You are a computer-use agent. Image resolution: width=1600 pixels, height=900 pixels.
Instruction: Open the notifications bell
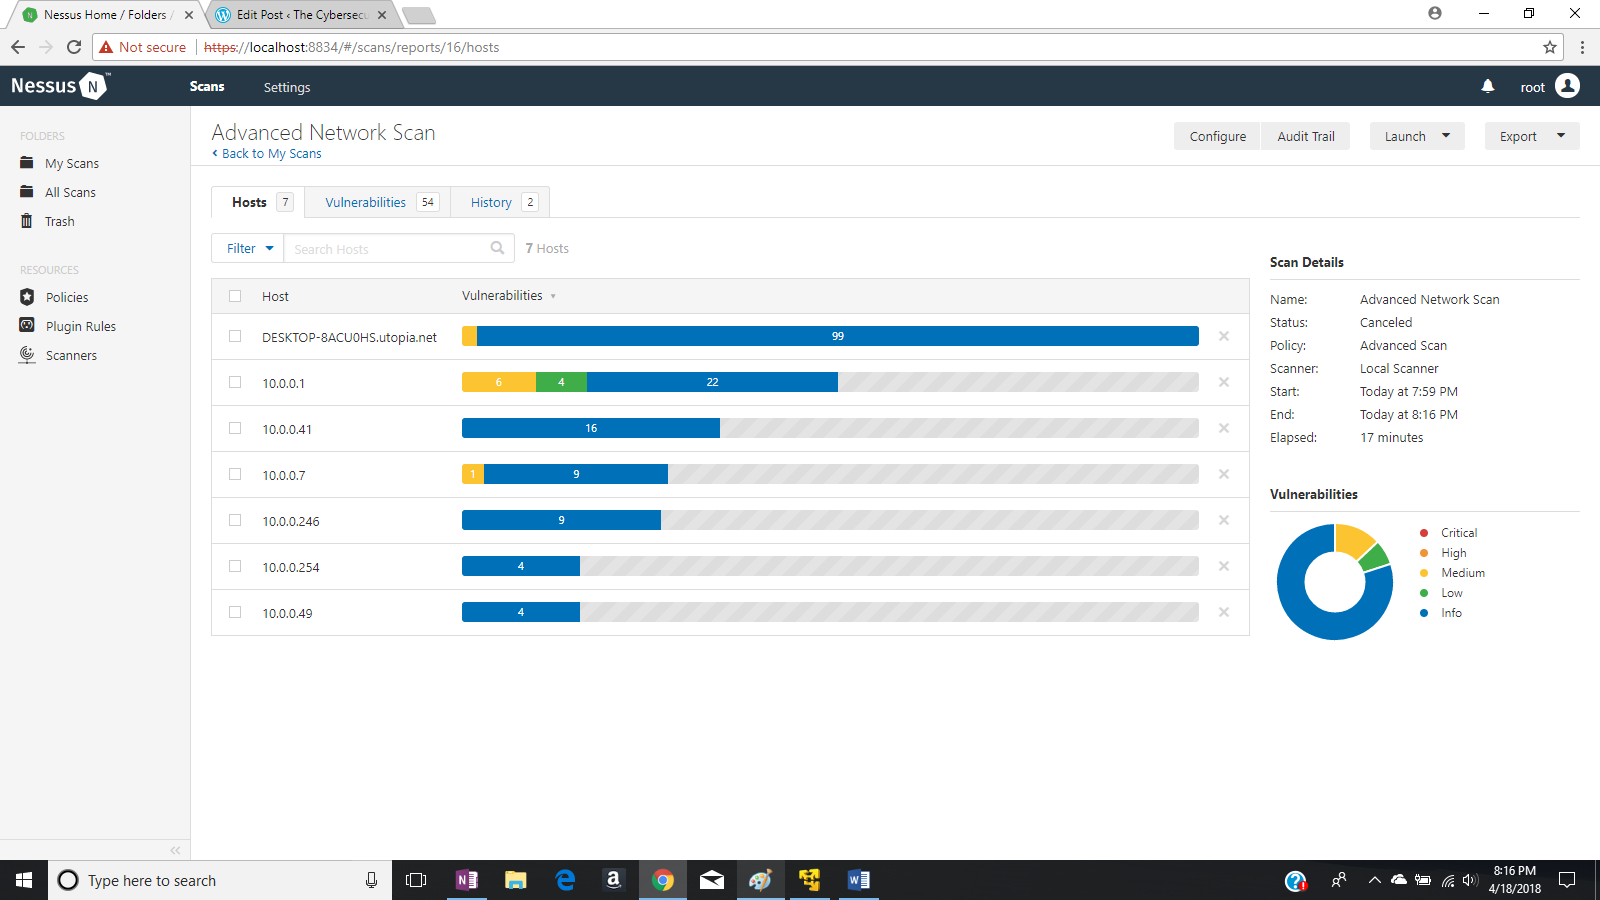(1487, 87)
